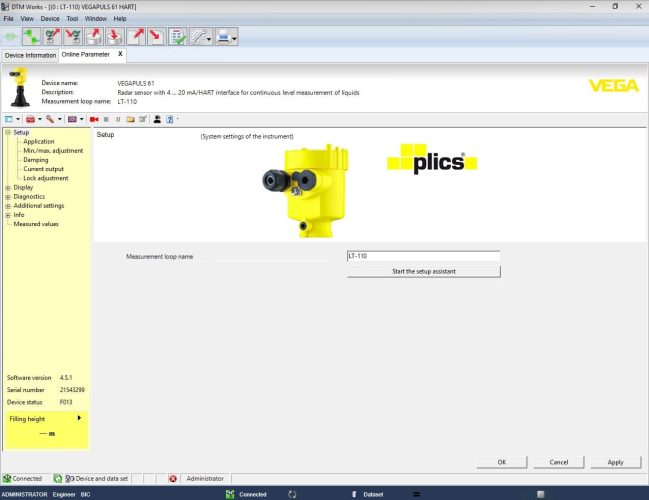Screen dimensions: 649x500
Task: Click the red toolbox icon
Action: coord(30,119)
